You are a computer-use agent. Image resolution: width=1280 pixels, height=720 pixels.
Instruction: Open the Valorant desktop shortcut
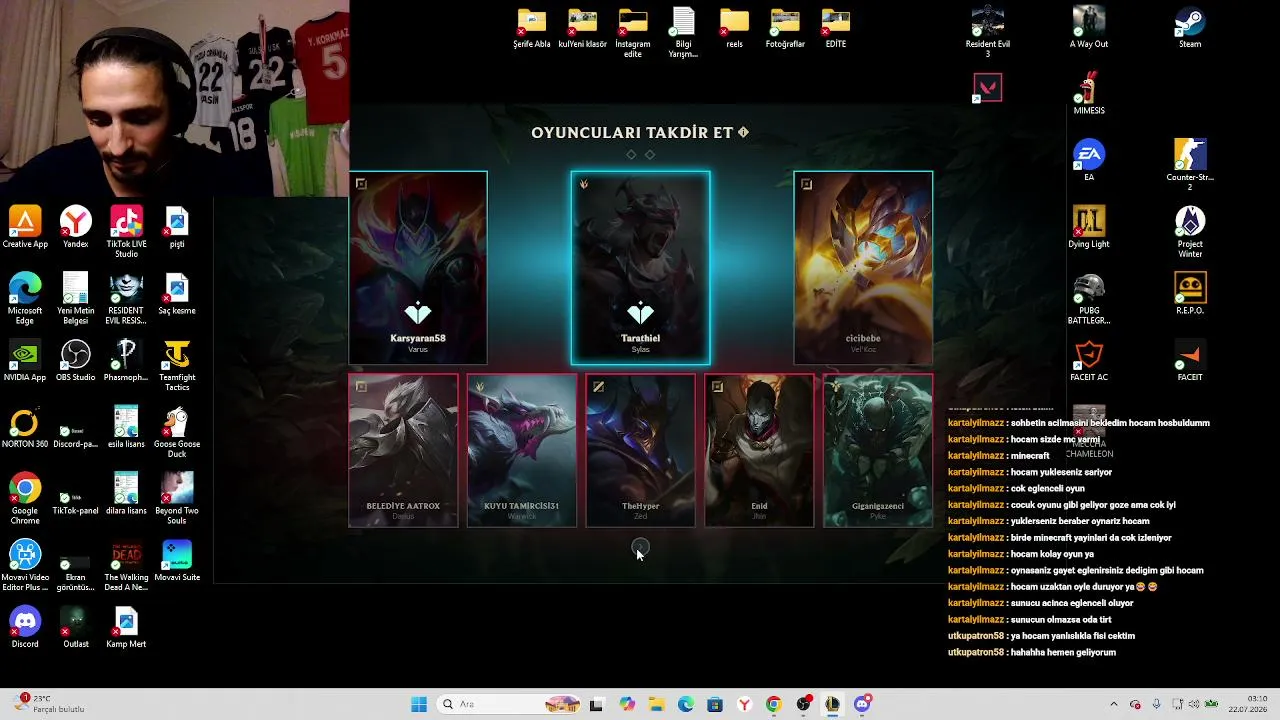tap(988, 88)
